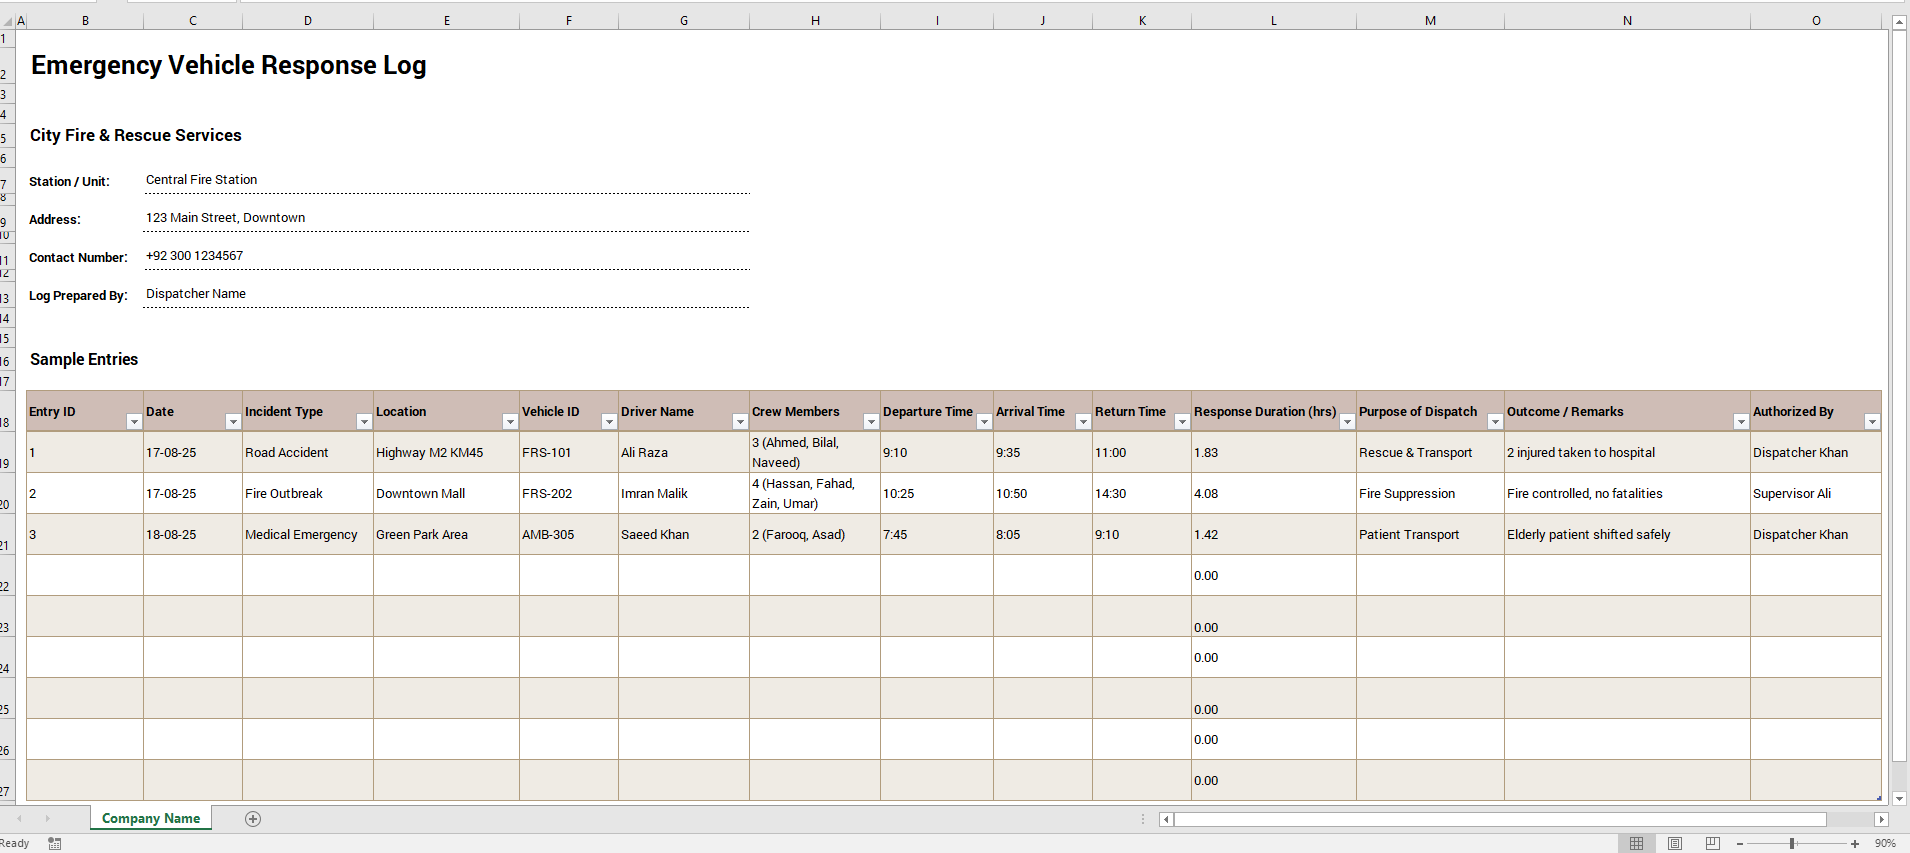Zoom in with the plus button
The height and width of the screenshot is (853, 1910).
[1855, 844]
